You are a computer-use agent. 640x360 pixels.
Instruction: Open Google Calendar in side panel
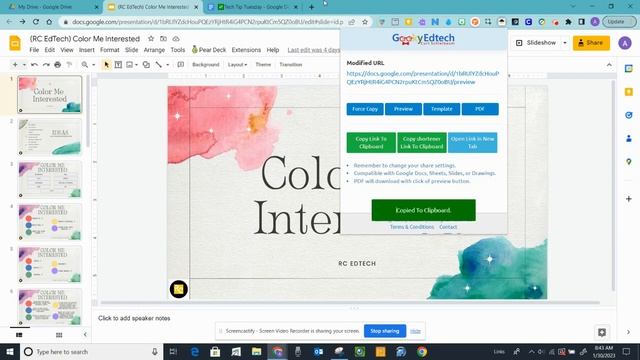629,69
